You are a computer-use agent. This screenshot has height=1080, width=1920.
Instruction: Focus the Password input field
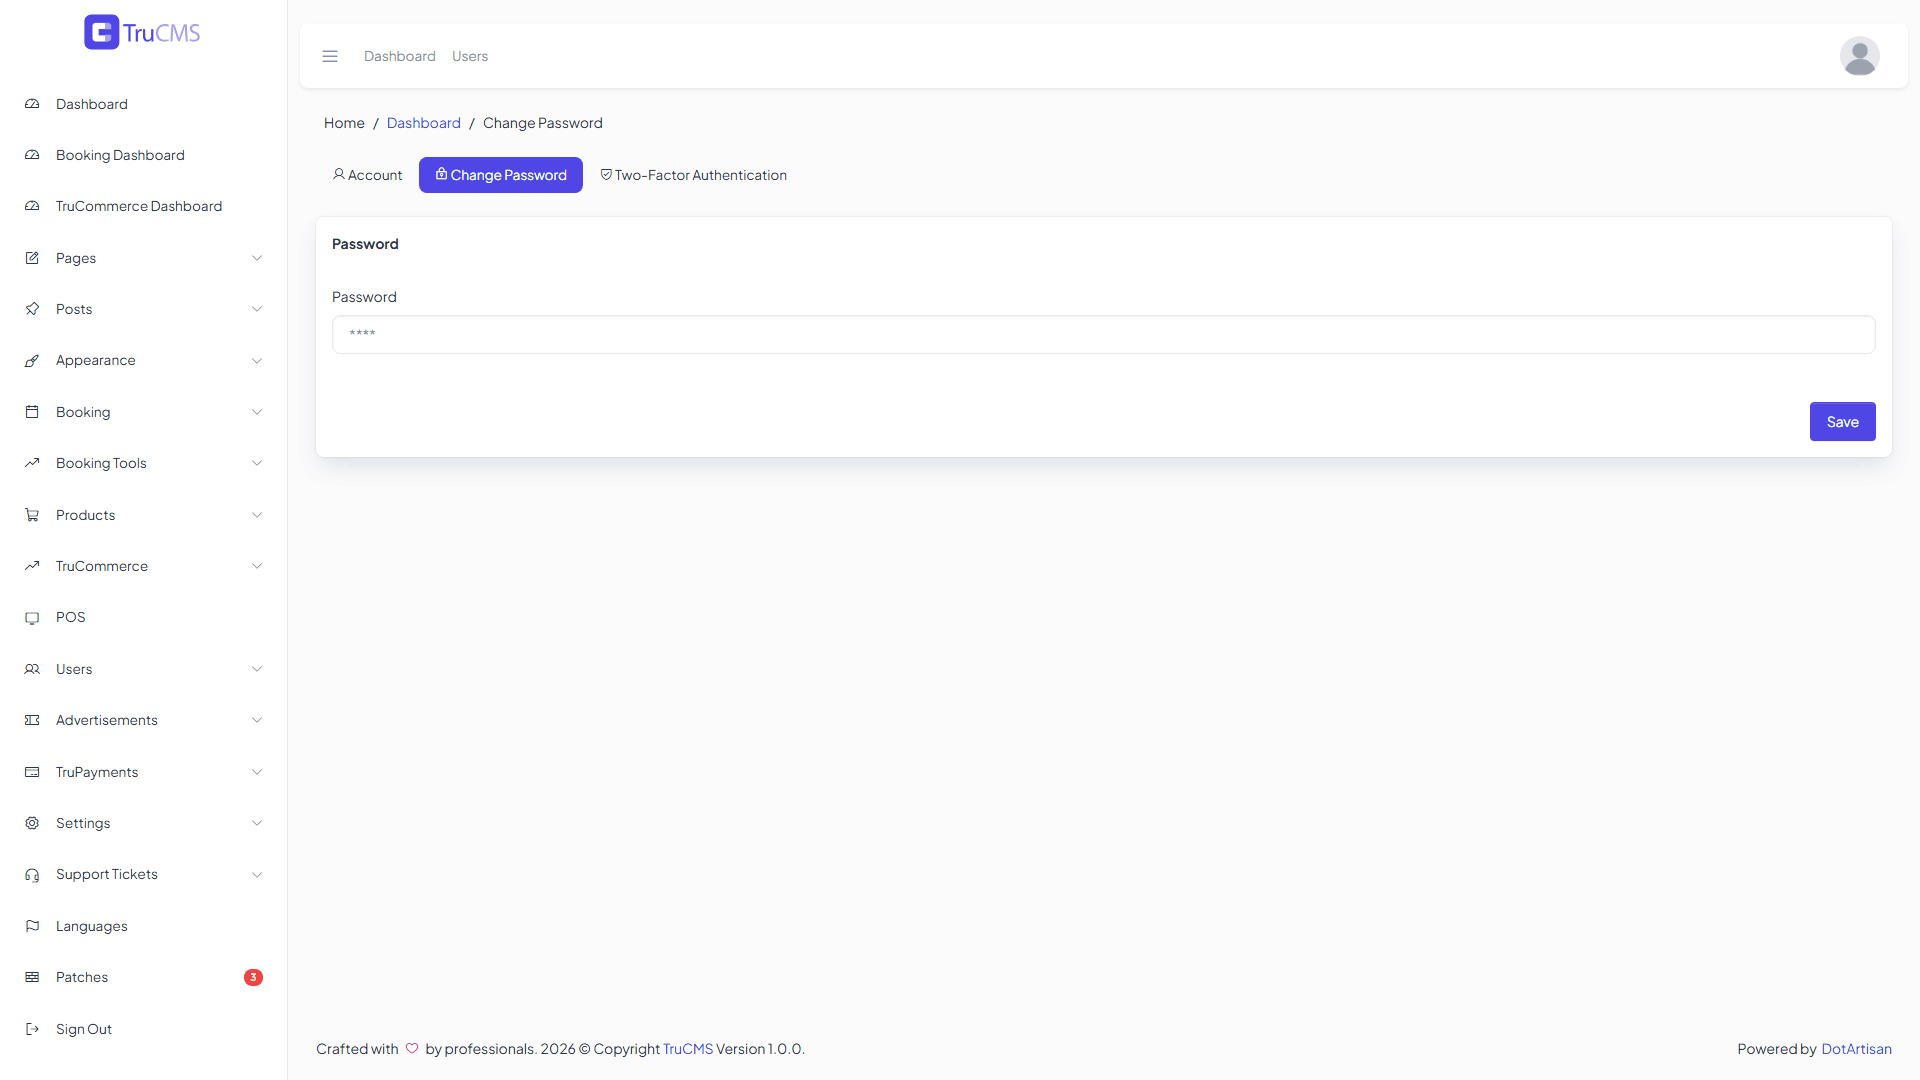point(1103,335)
